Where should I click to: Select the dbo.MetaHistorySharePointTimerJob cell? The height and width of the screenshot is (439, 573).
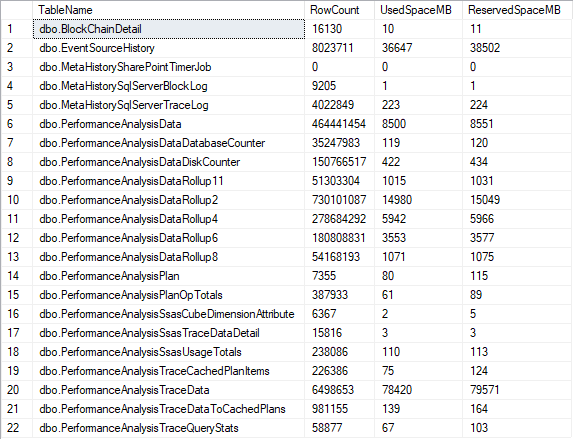168,67
